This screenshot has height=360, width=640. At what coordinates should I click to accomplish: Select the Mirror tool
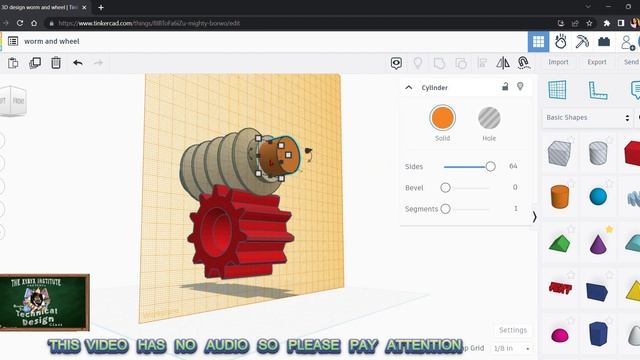[x=503, y=63]
